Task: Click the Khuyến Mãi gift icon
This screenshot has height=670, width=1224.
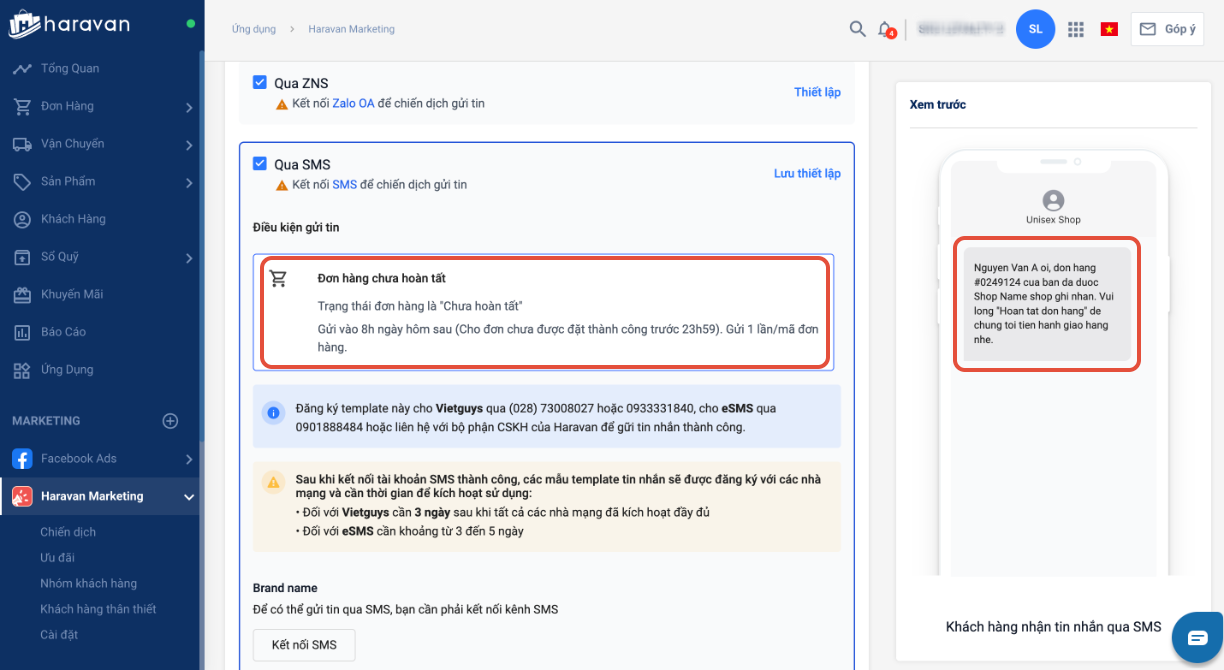Action: pos(22,294)
